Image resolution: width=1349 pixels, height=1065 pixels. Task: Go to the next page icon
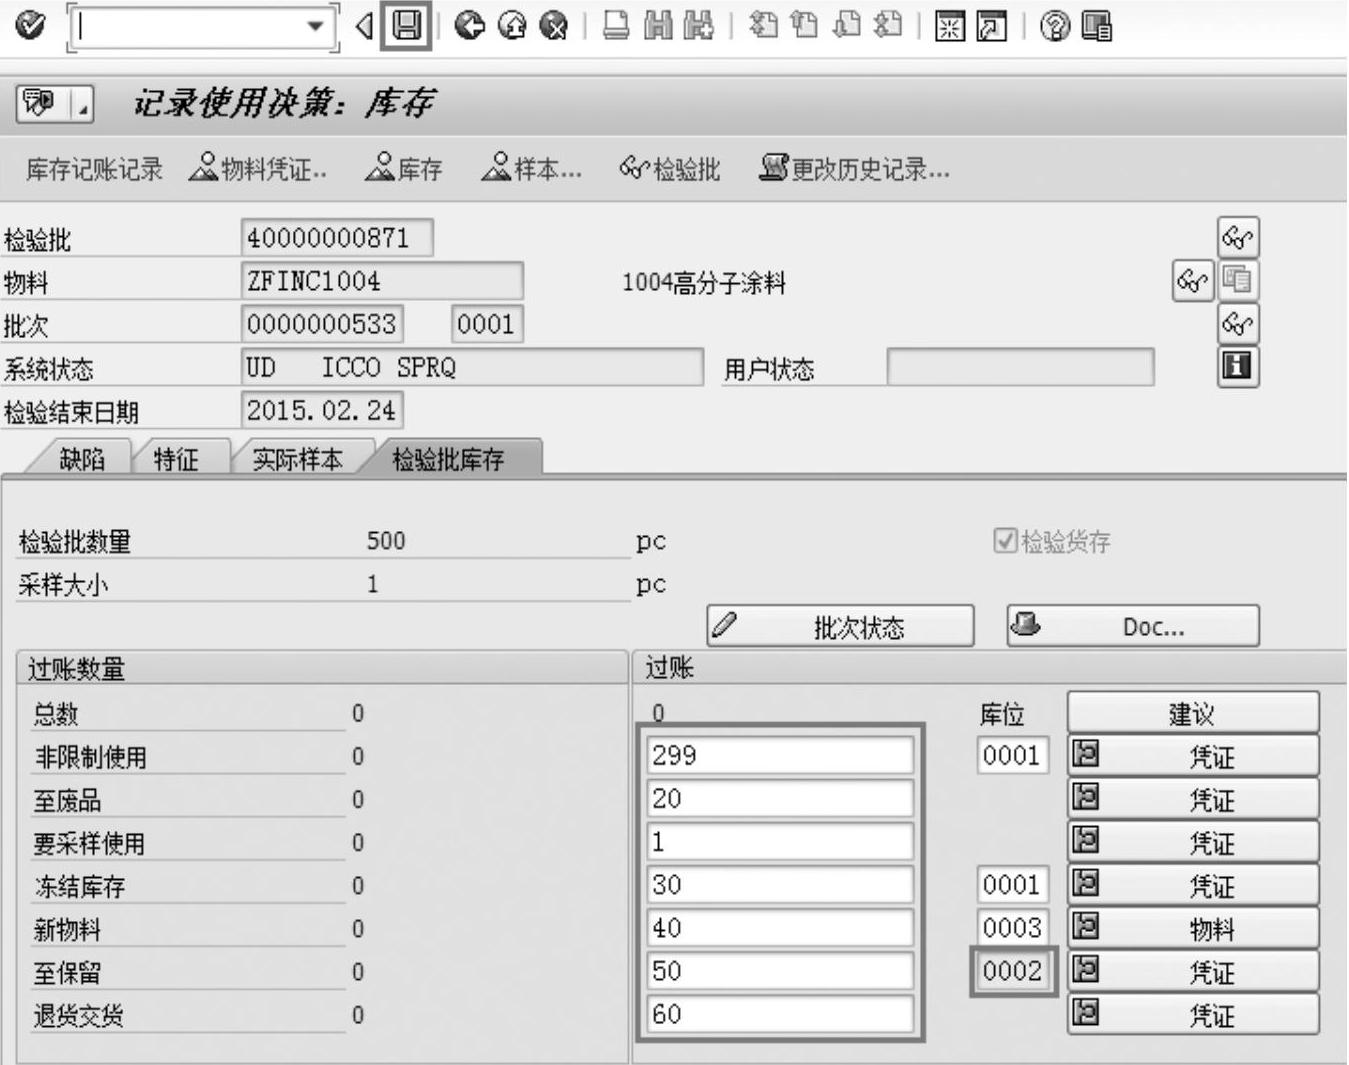[846, 25]
